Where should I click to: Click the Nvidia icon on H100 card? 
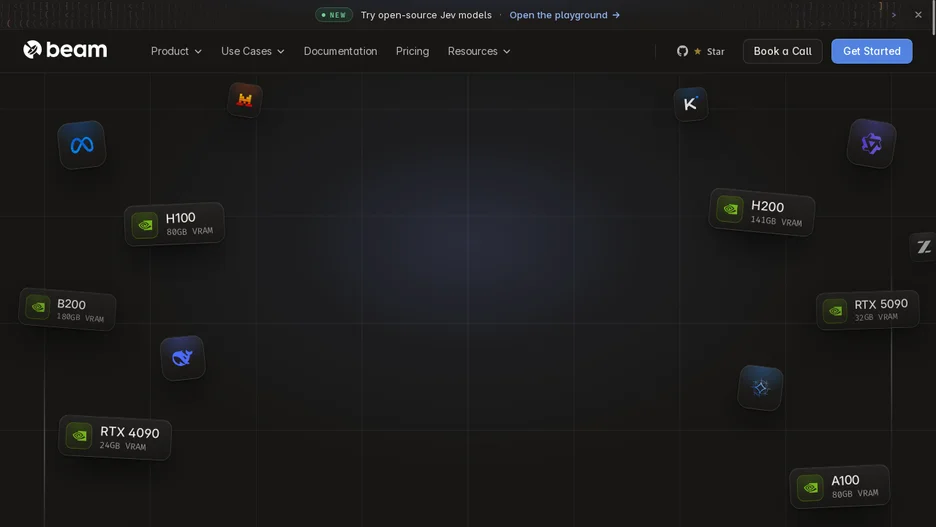pos(144,226)
